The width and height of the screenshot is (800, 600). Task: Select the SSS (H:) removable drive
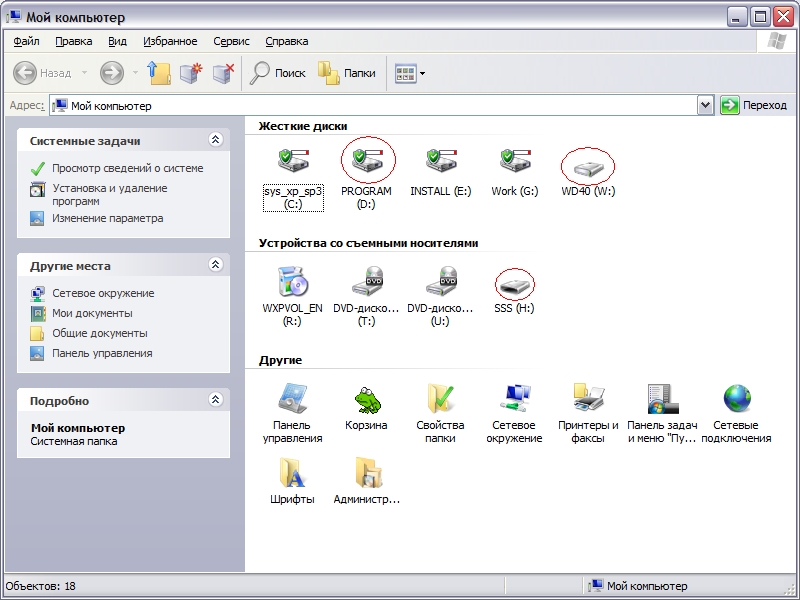pyautogui.click(x=514, y=284)
